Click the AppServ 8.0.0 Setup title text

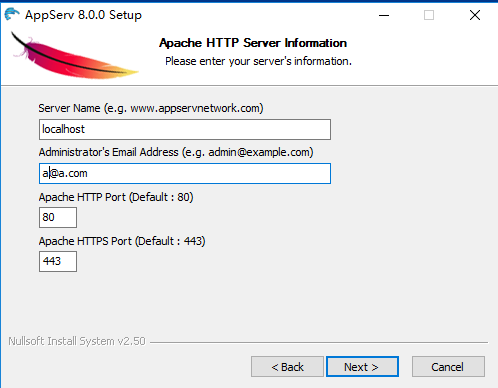83,15
